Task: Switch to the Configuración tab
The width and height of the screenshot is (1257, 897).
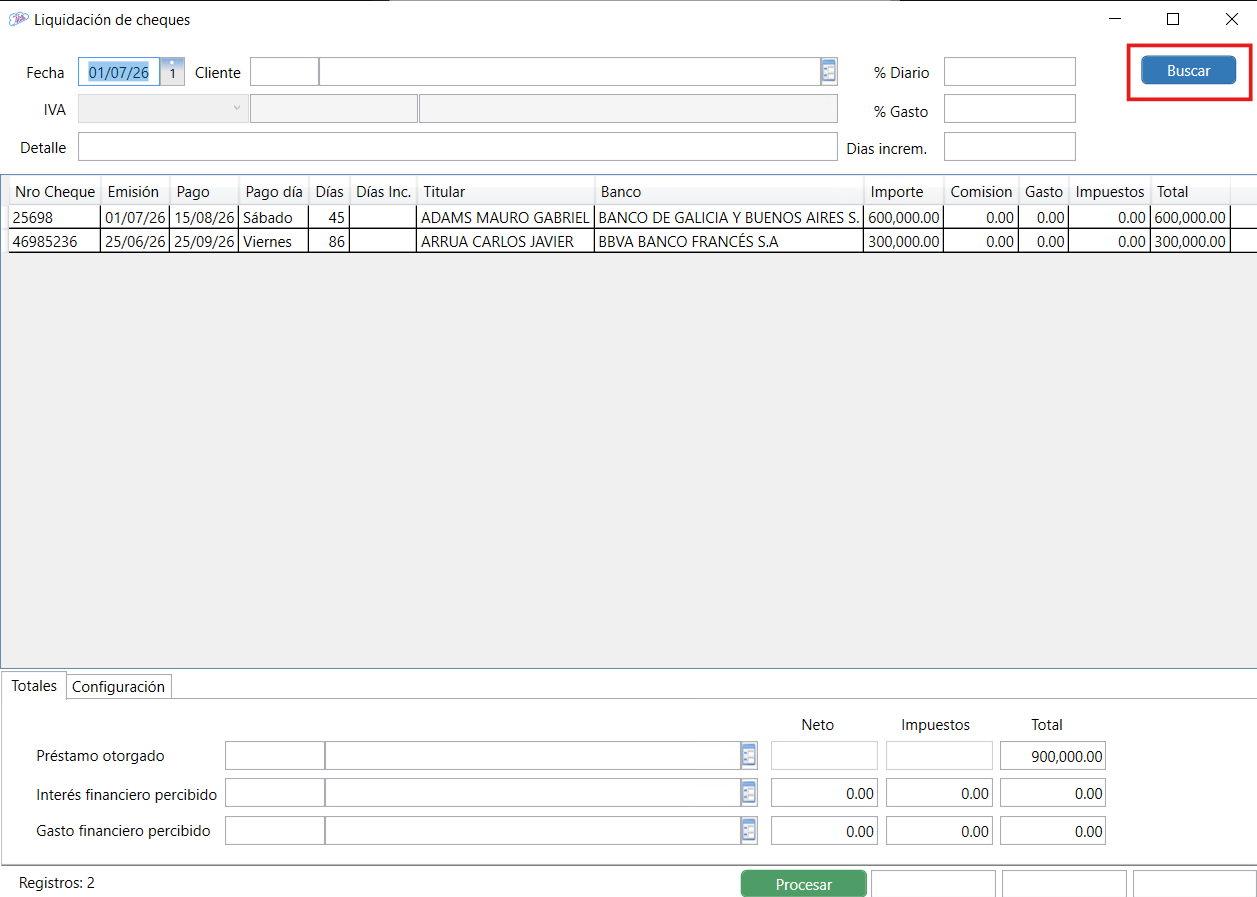Action: click(118, 687)
